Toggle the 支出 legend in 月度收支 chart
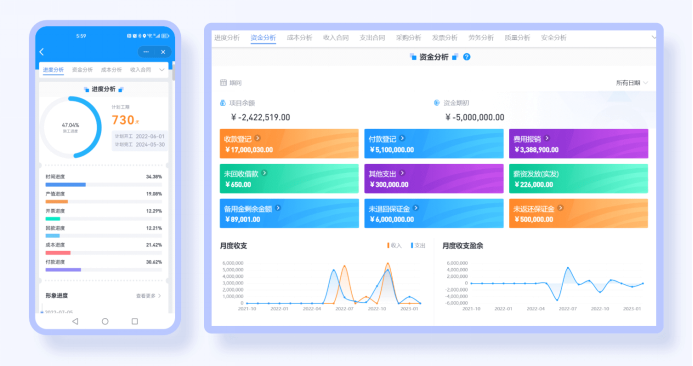 (x=418, y=245)
